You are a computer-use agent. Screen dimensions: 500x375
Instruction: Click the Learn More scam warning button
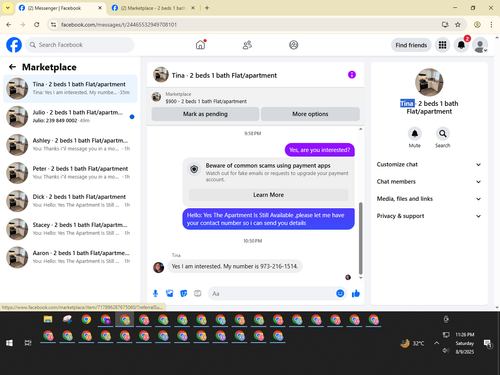click(268, 195)
